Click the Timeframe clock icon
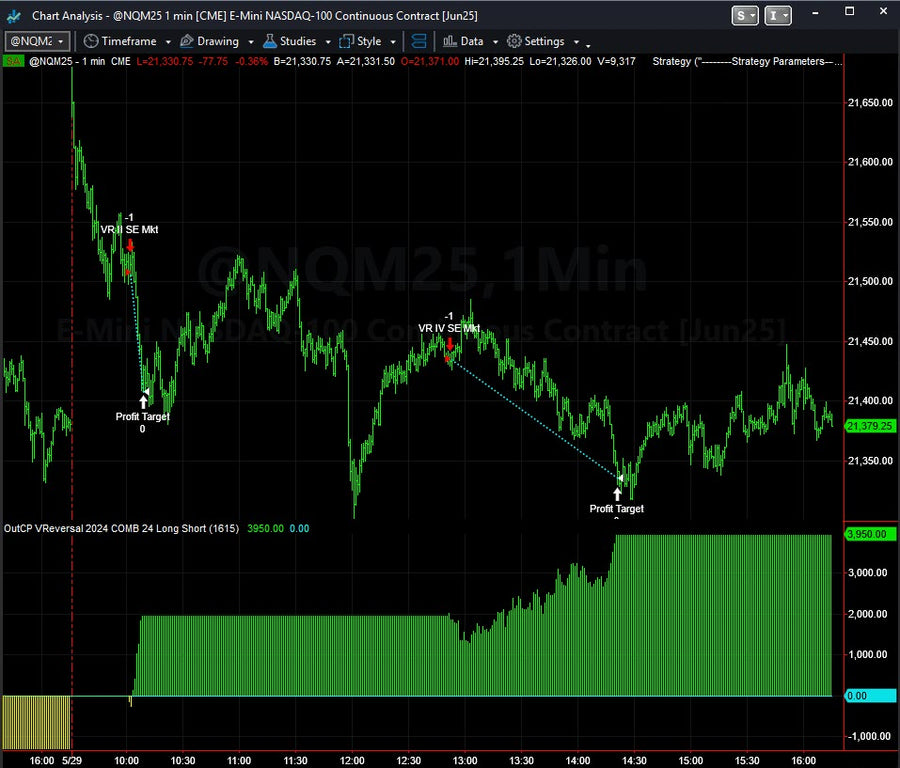 coord(91,41)
